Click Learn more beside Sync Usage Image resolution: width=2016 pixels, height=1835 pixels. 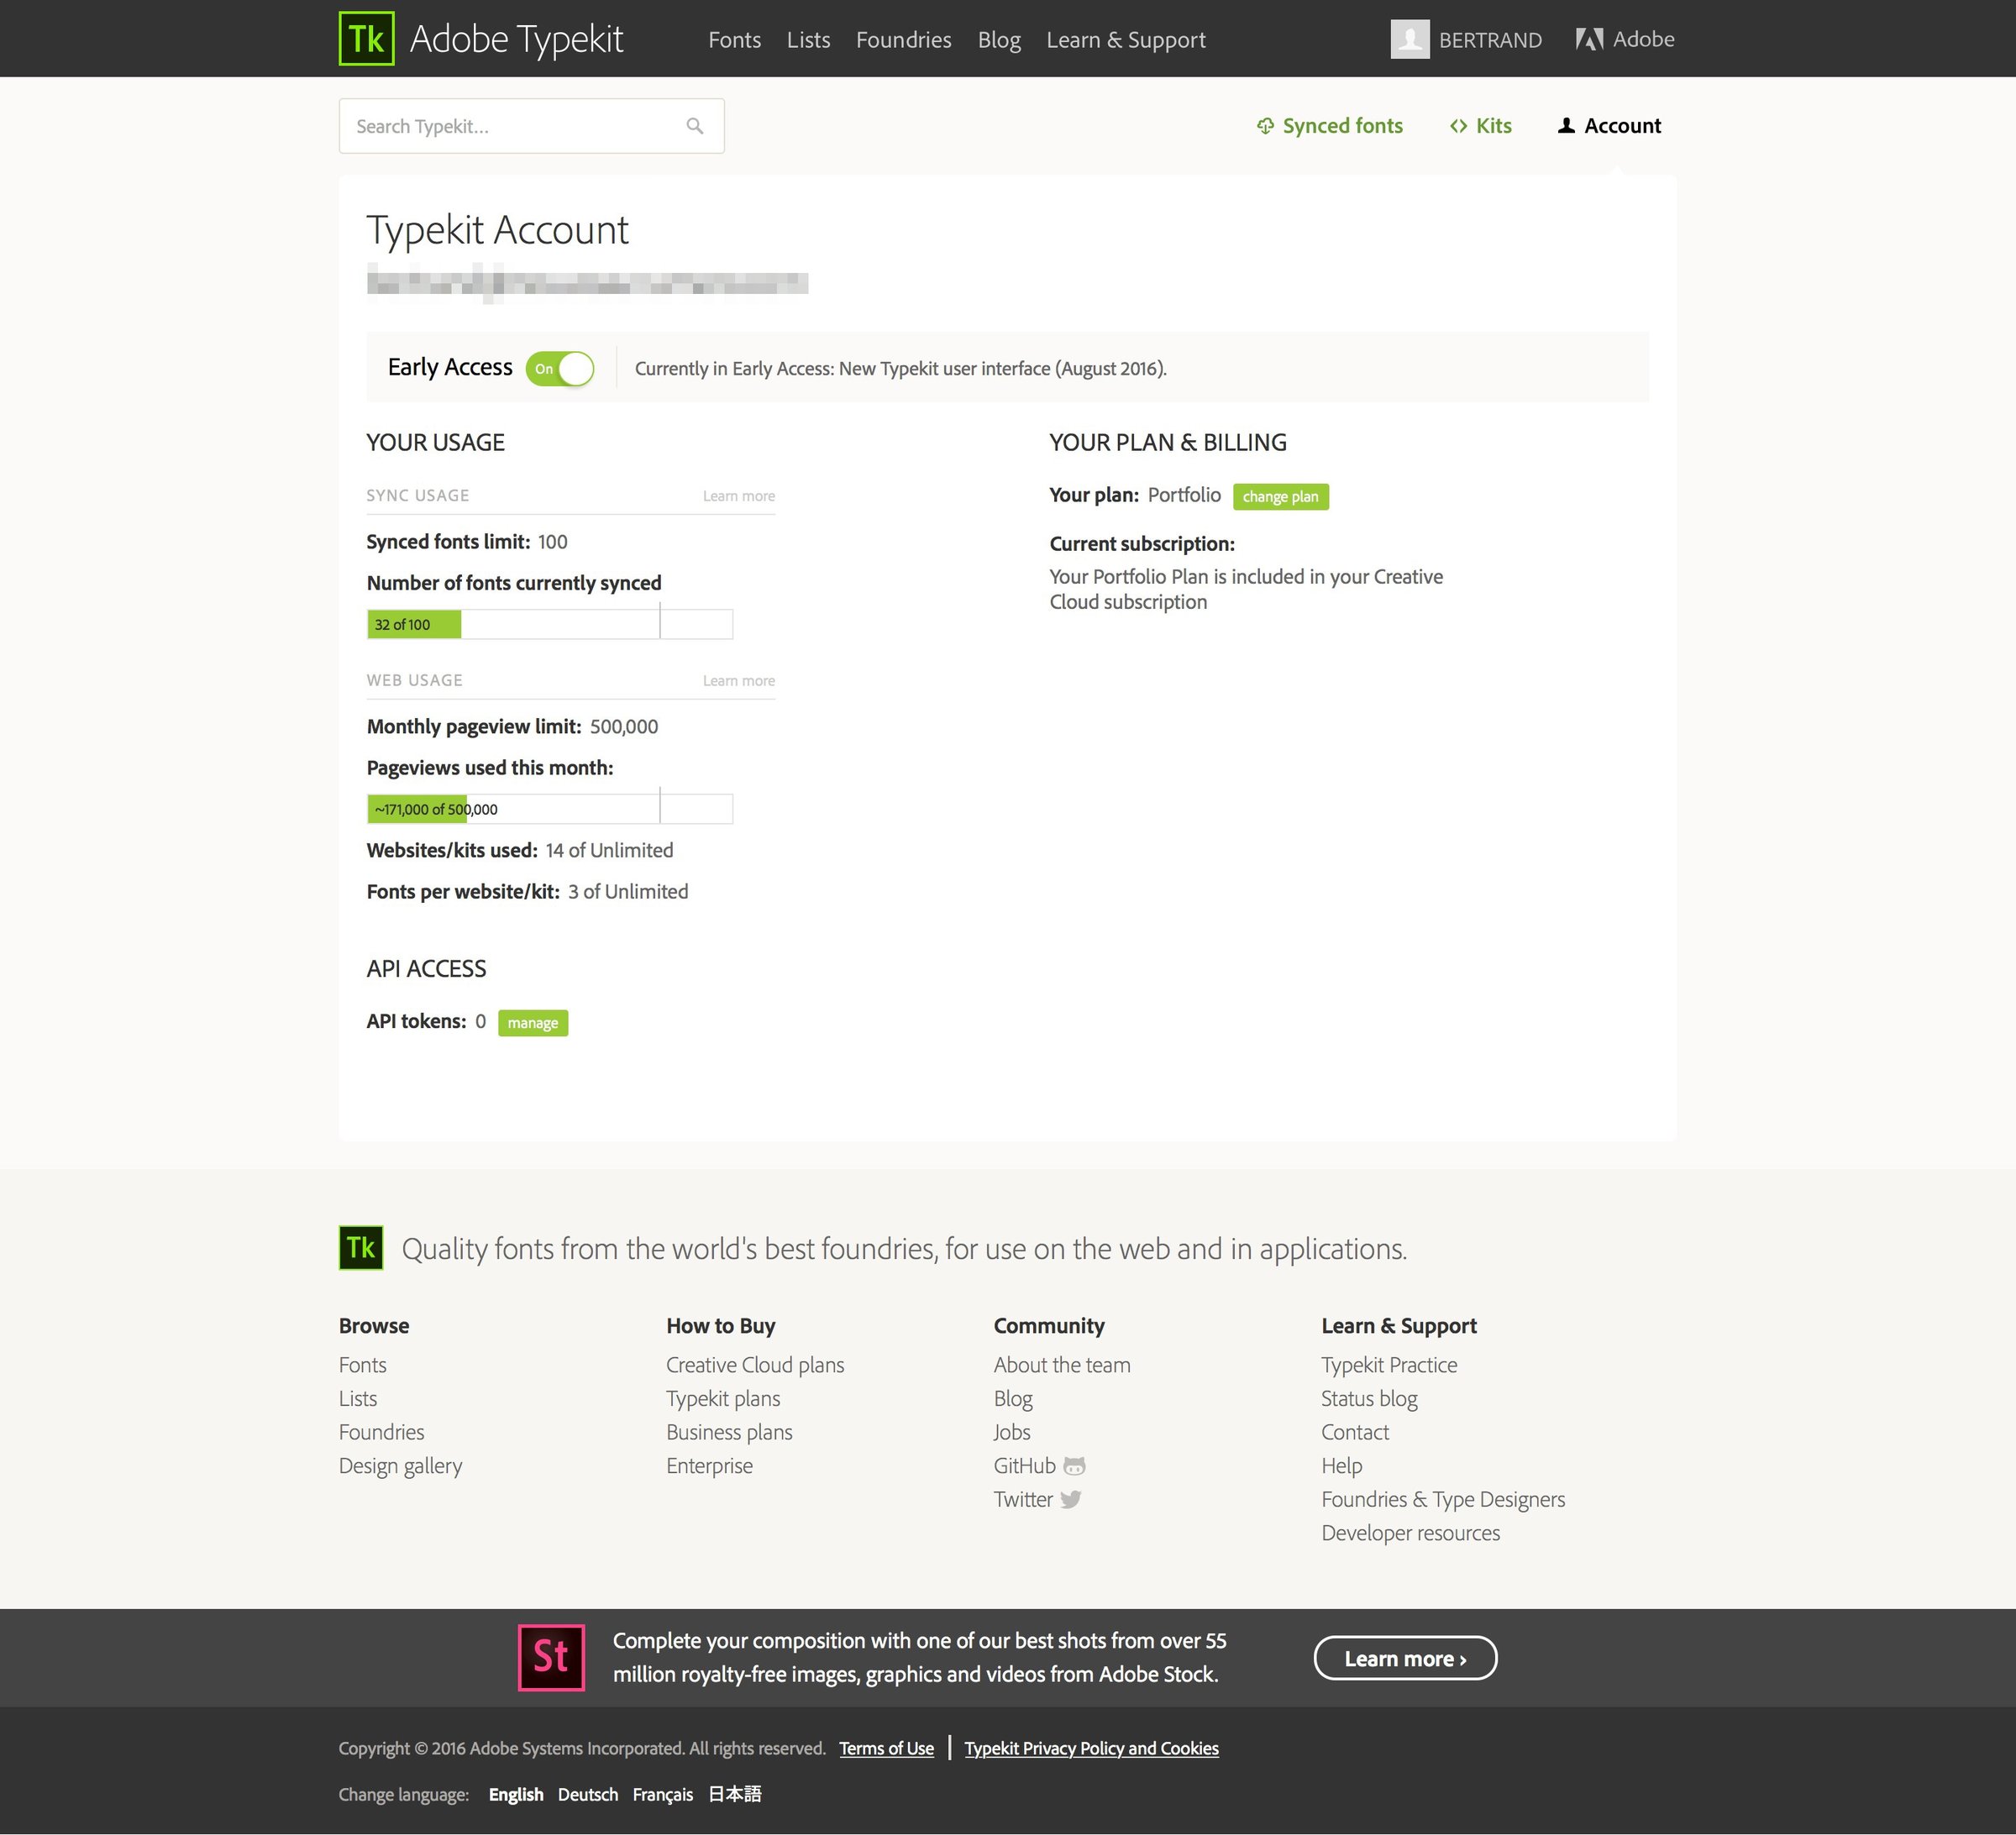[x=739, y=496]
